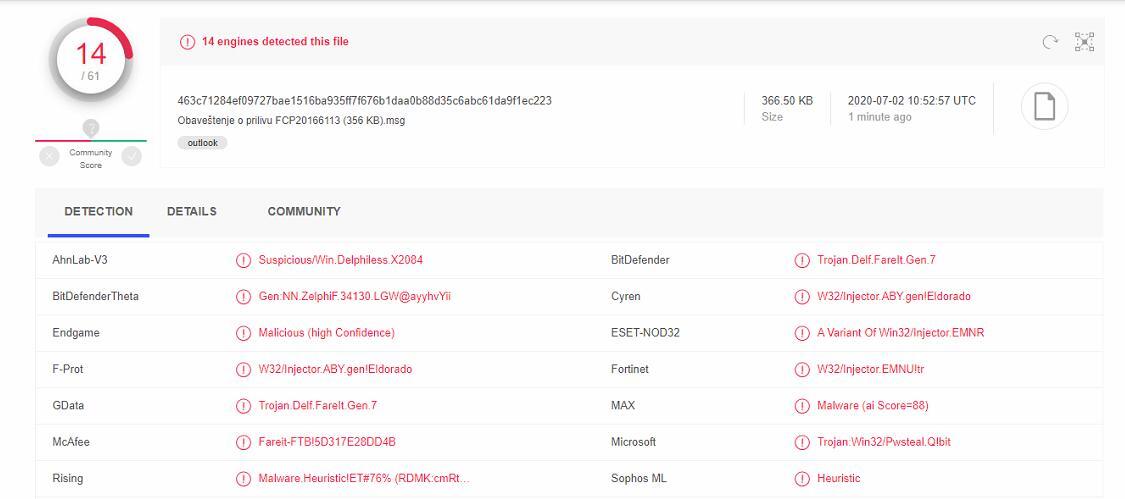Click truncated Rising Malware.Heuristic result text
The image size is (1125, 499).
point(363,478)
